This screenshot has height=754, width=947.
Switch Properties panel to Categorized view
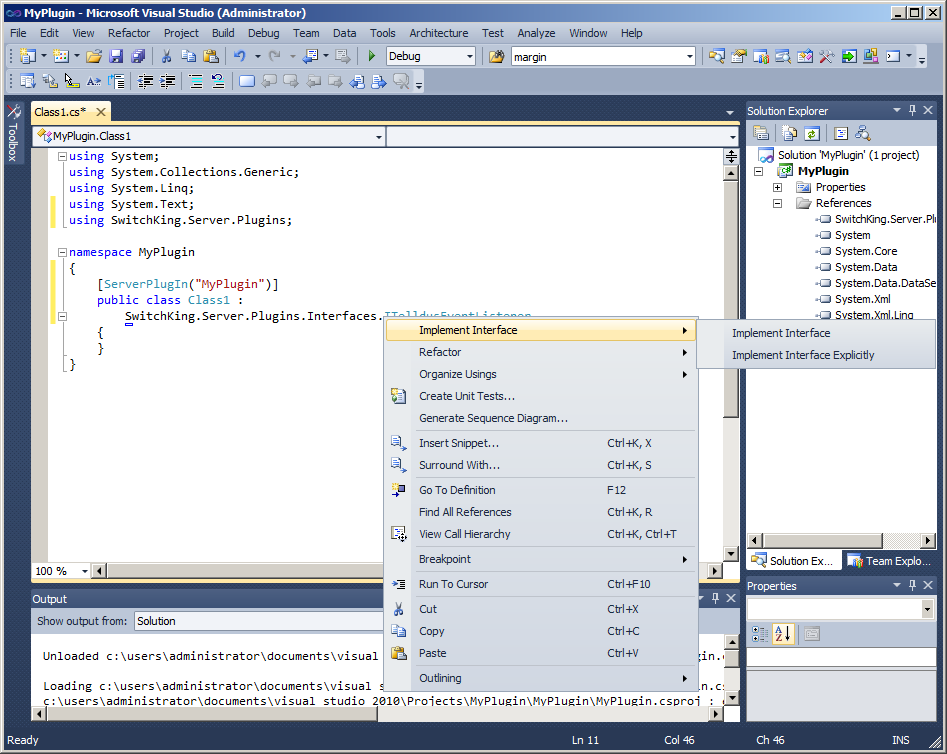point(760,634)
